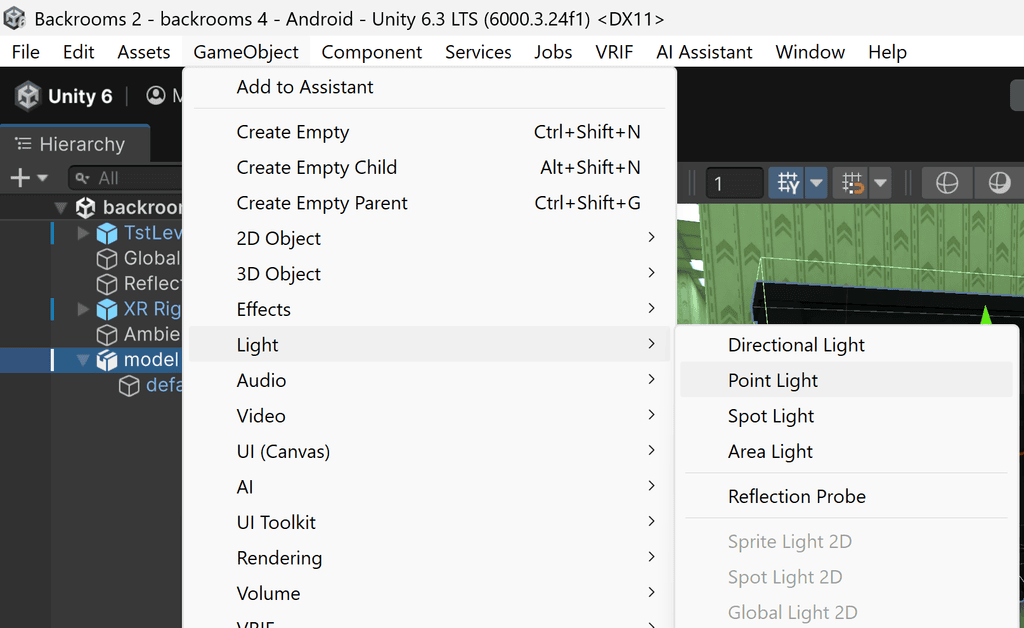The width and height of the screenshot is (1024, 628).
Task: Open the Assets menu
Action: (x=144, y=52)
